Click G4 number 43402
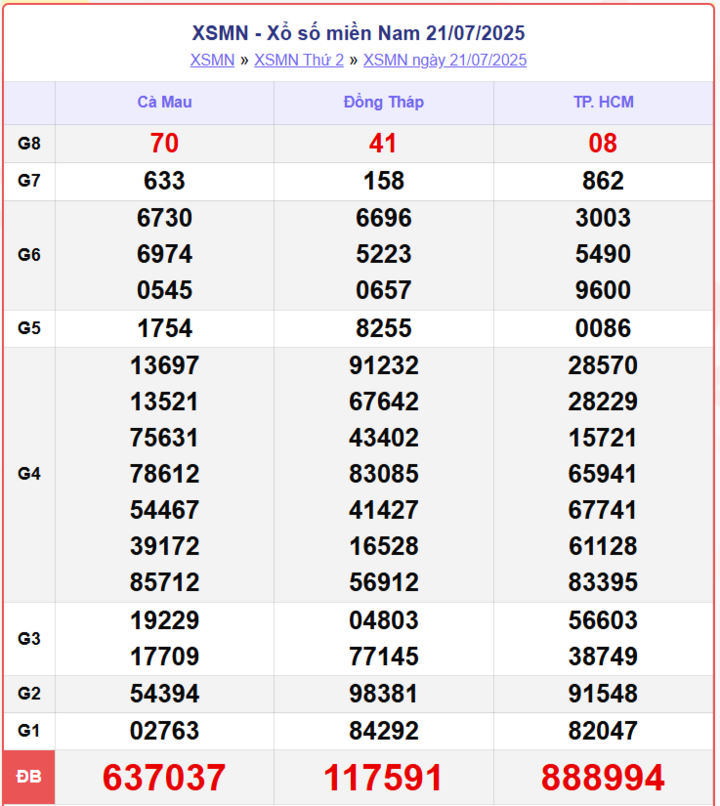This screenshot has width=720, height=806. pos(384,438)
